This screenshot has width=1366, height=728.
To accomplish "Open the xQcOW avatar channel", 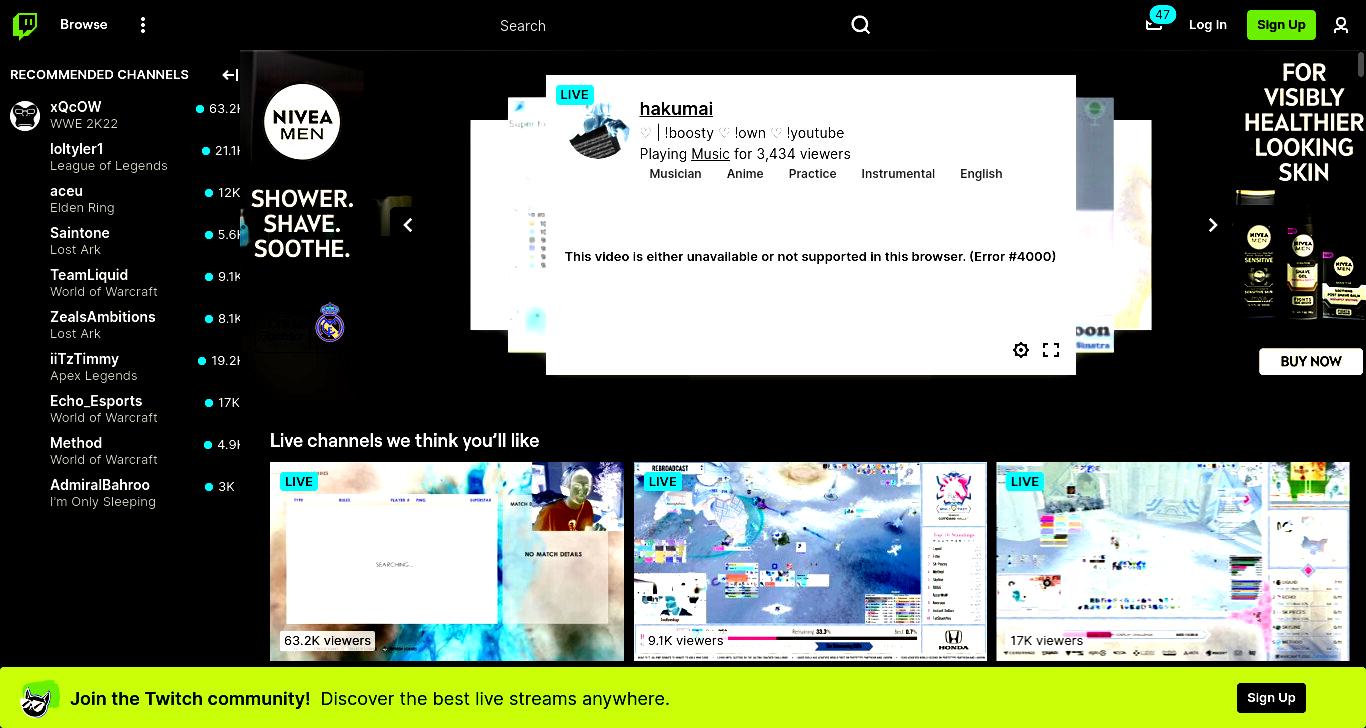I will click(25, 115).
